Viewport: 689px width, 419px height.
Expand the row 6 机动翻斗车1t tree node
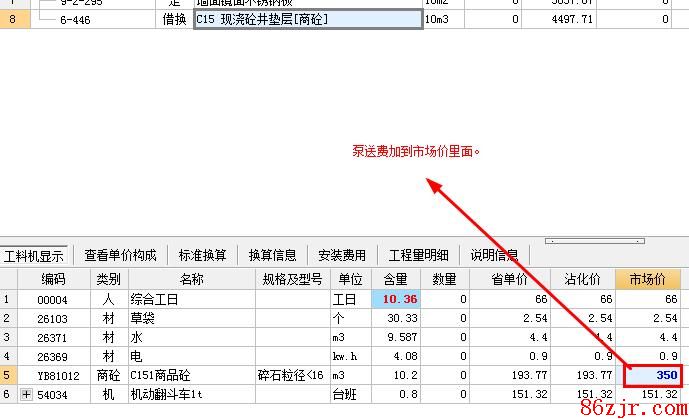[x=27, y=395]
